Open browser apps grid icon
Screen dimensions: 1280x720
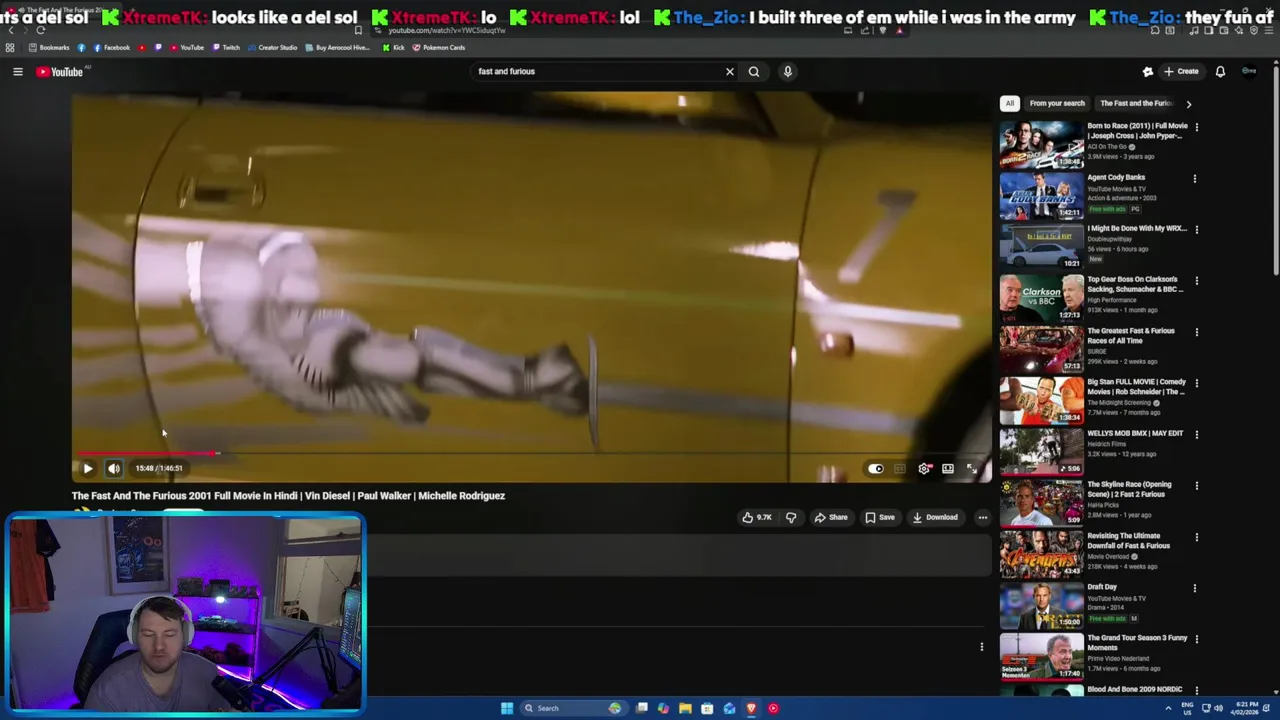(x=10, y=47)
